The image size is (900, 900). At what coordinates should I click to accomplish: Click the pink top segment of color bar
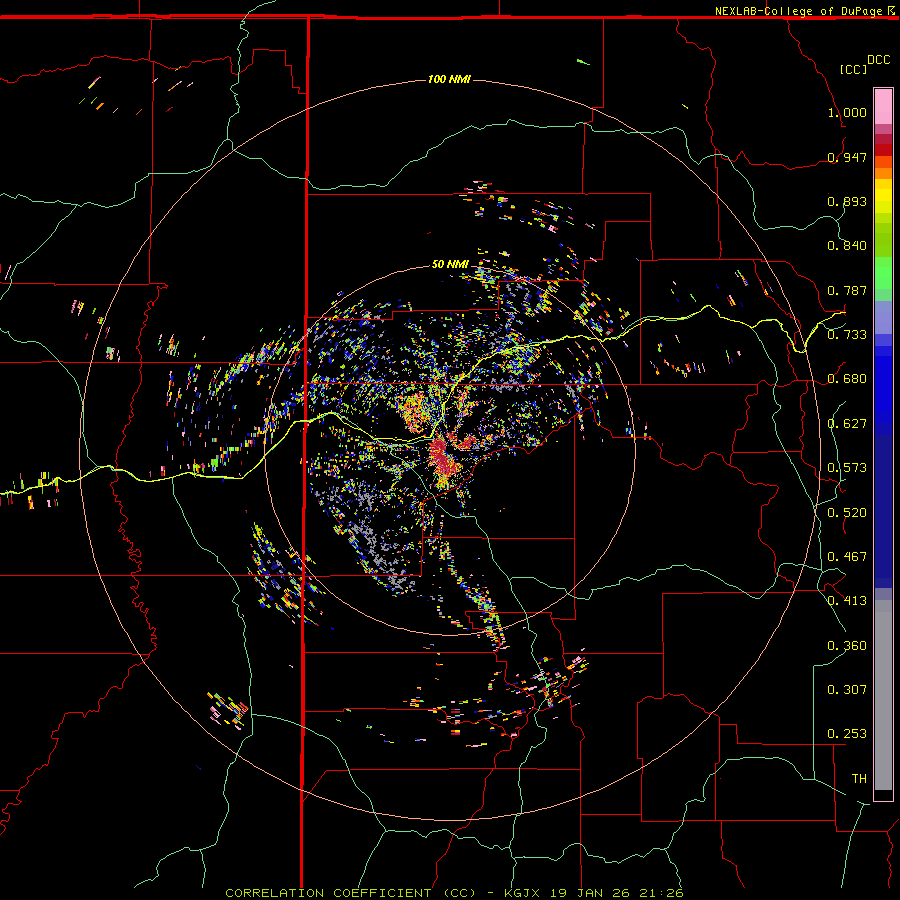click(x=883, y=107)
